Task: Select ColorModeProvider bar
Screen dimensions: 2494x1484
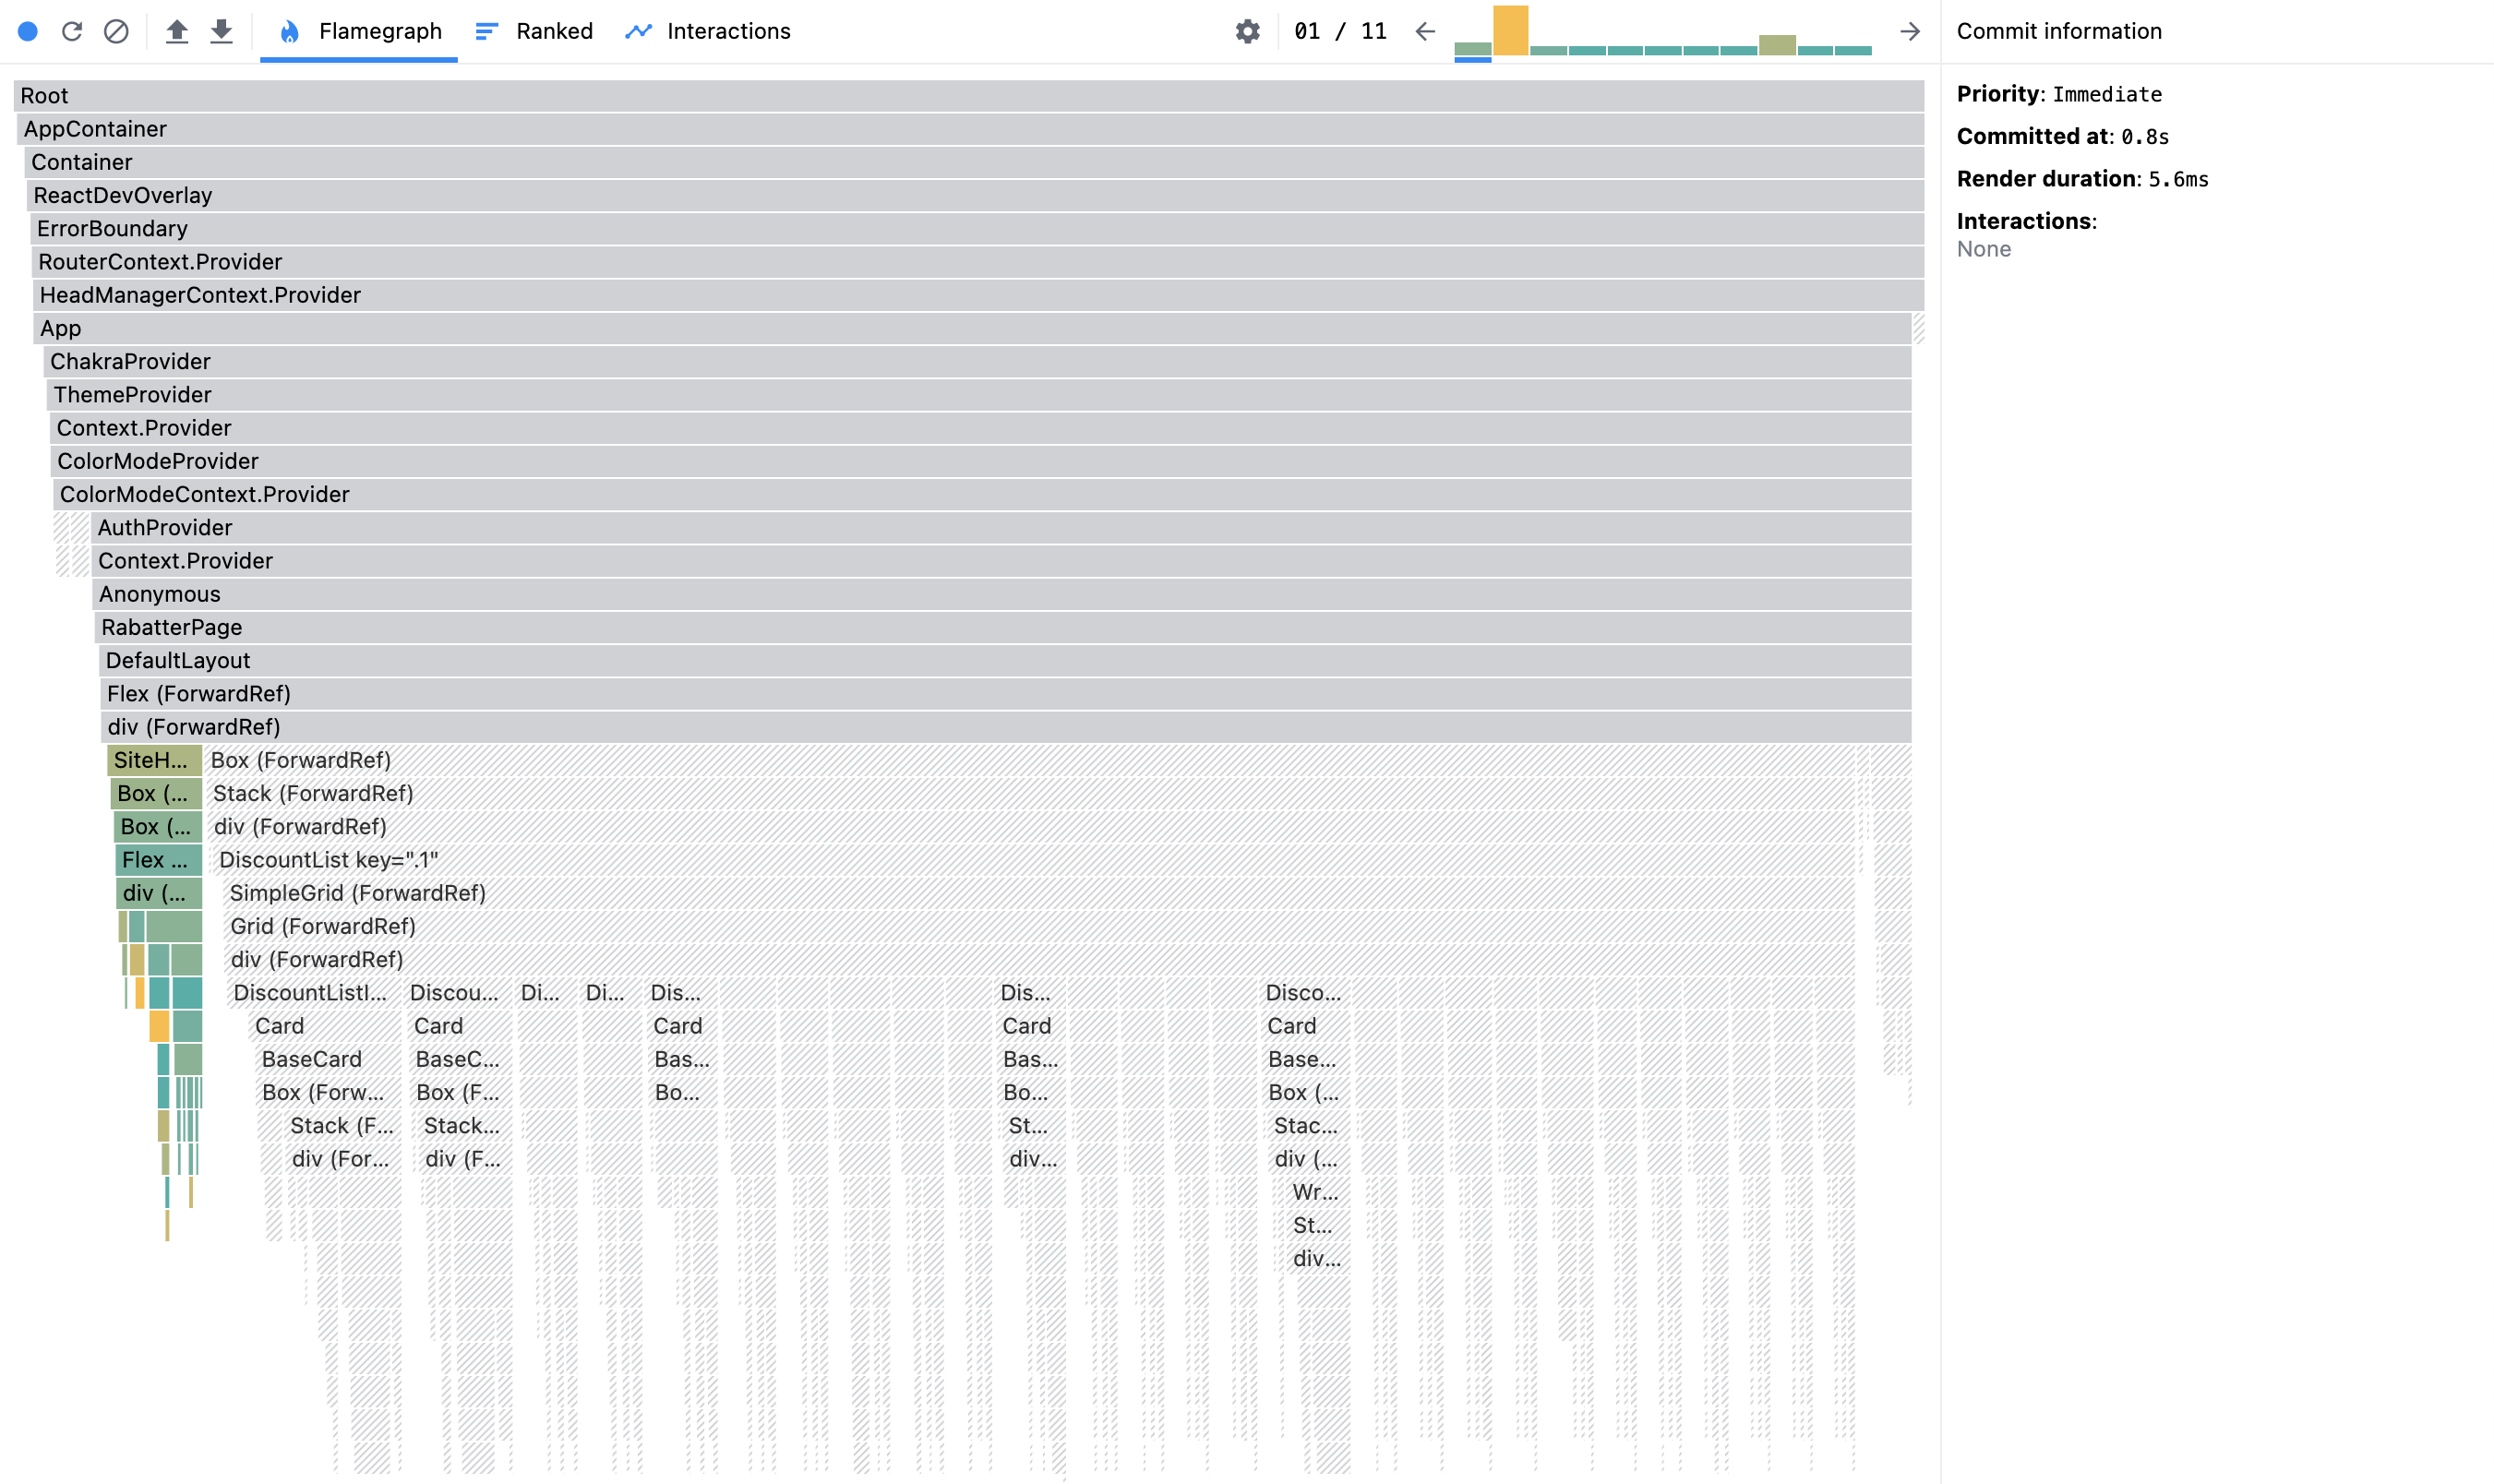Action: (981, 461)
